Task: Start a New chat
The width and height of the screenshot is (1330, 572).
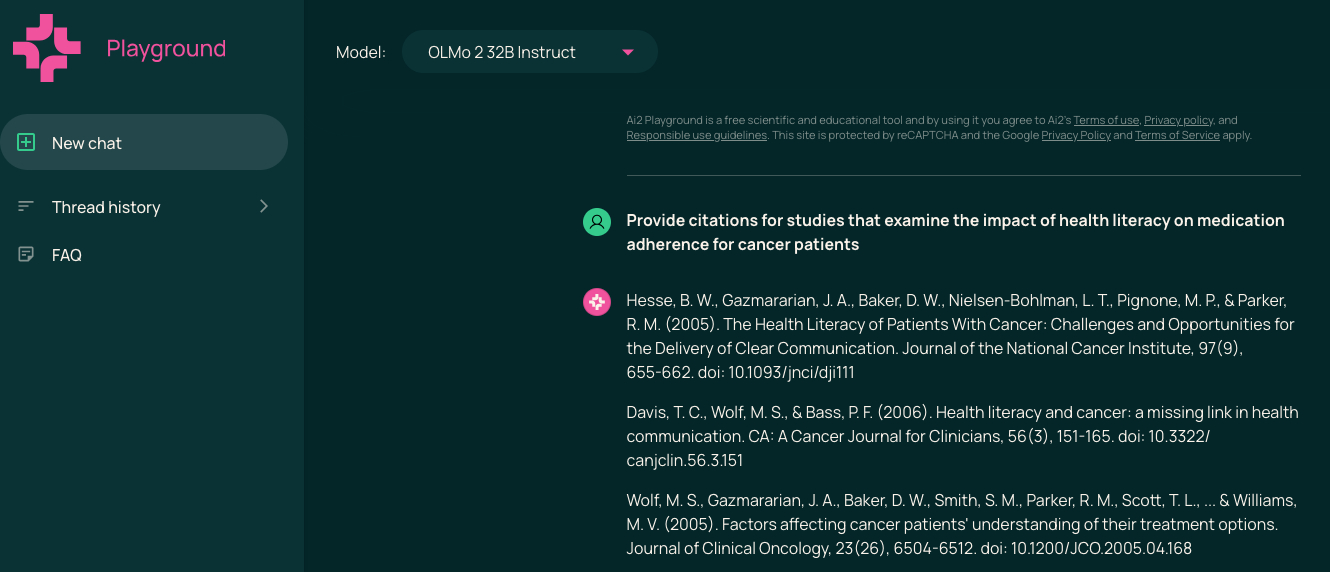Action: tap(144, 143)
